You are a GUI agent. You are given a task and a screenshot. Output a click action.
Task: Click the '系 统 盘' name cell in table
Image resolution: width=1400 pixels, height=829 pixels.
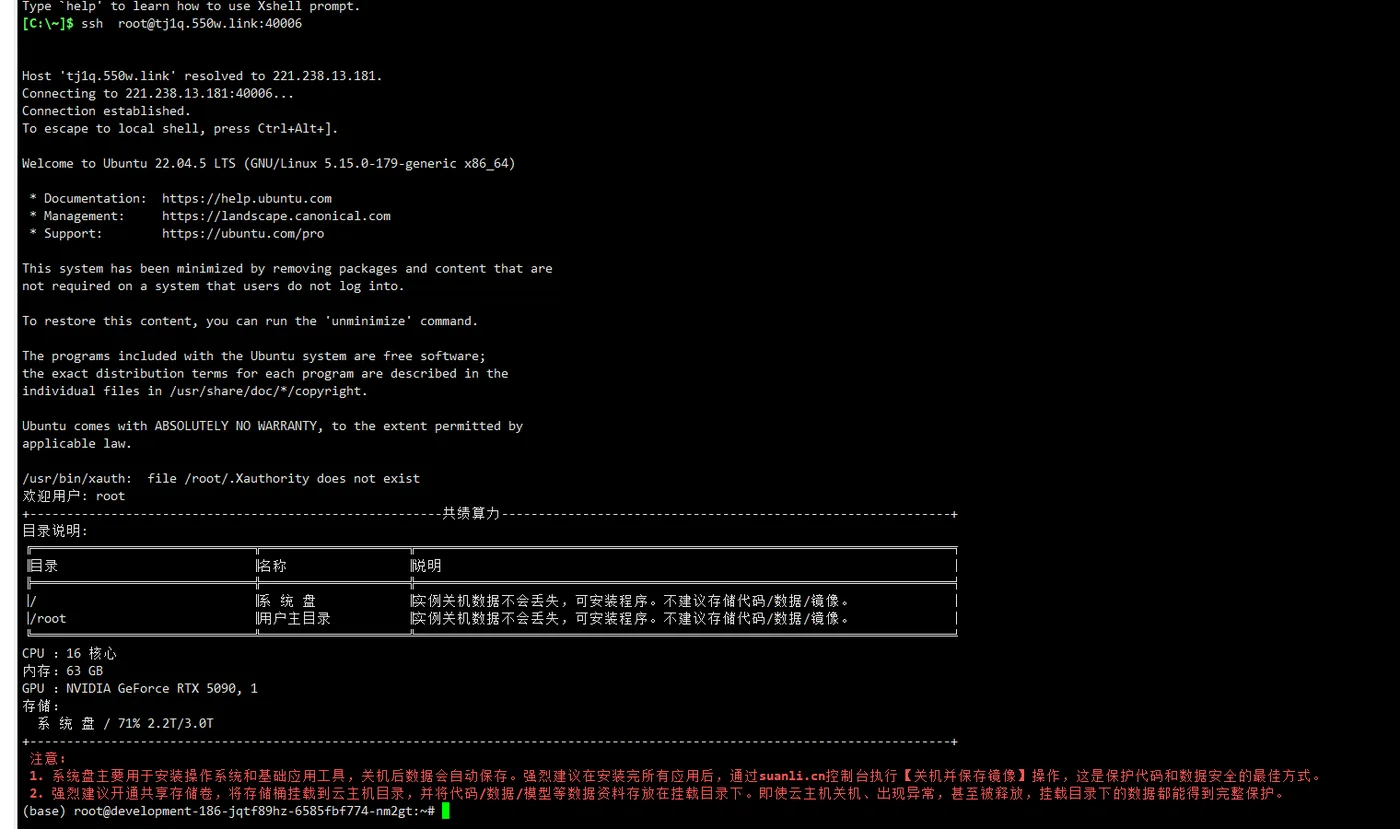287,601
